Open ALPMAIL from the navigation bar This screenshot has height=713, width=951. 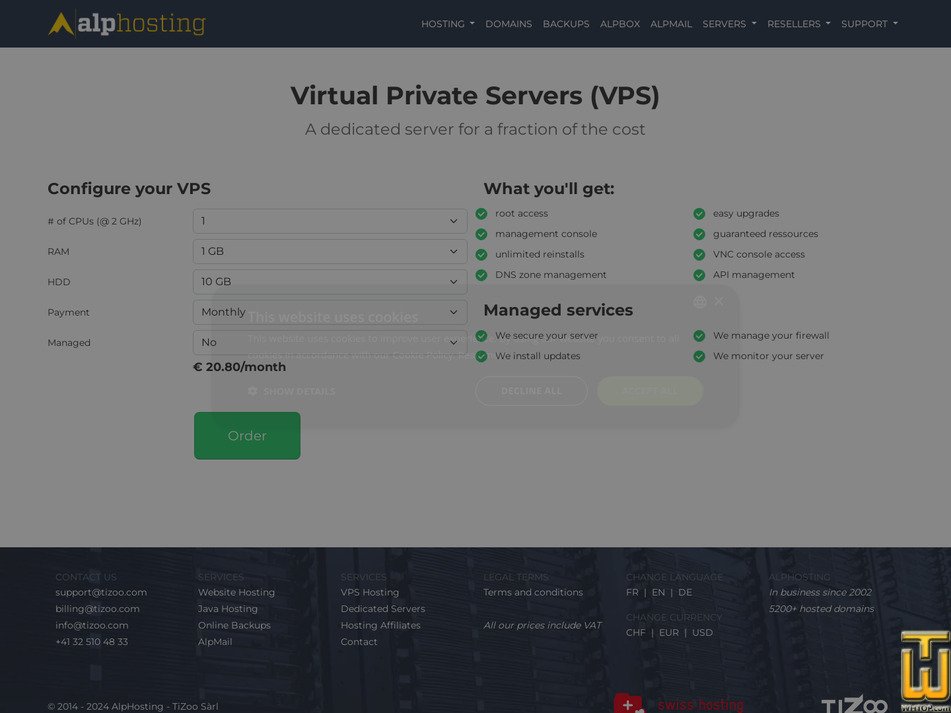(x=671, y=24)
